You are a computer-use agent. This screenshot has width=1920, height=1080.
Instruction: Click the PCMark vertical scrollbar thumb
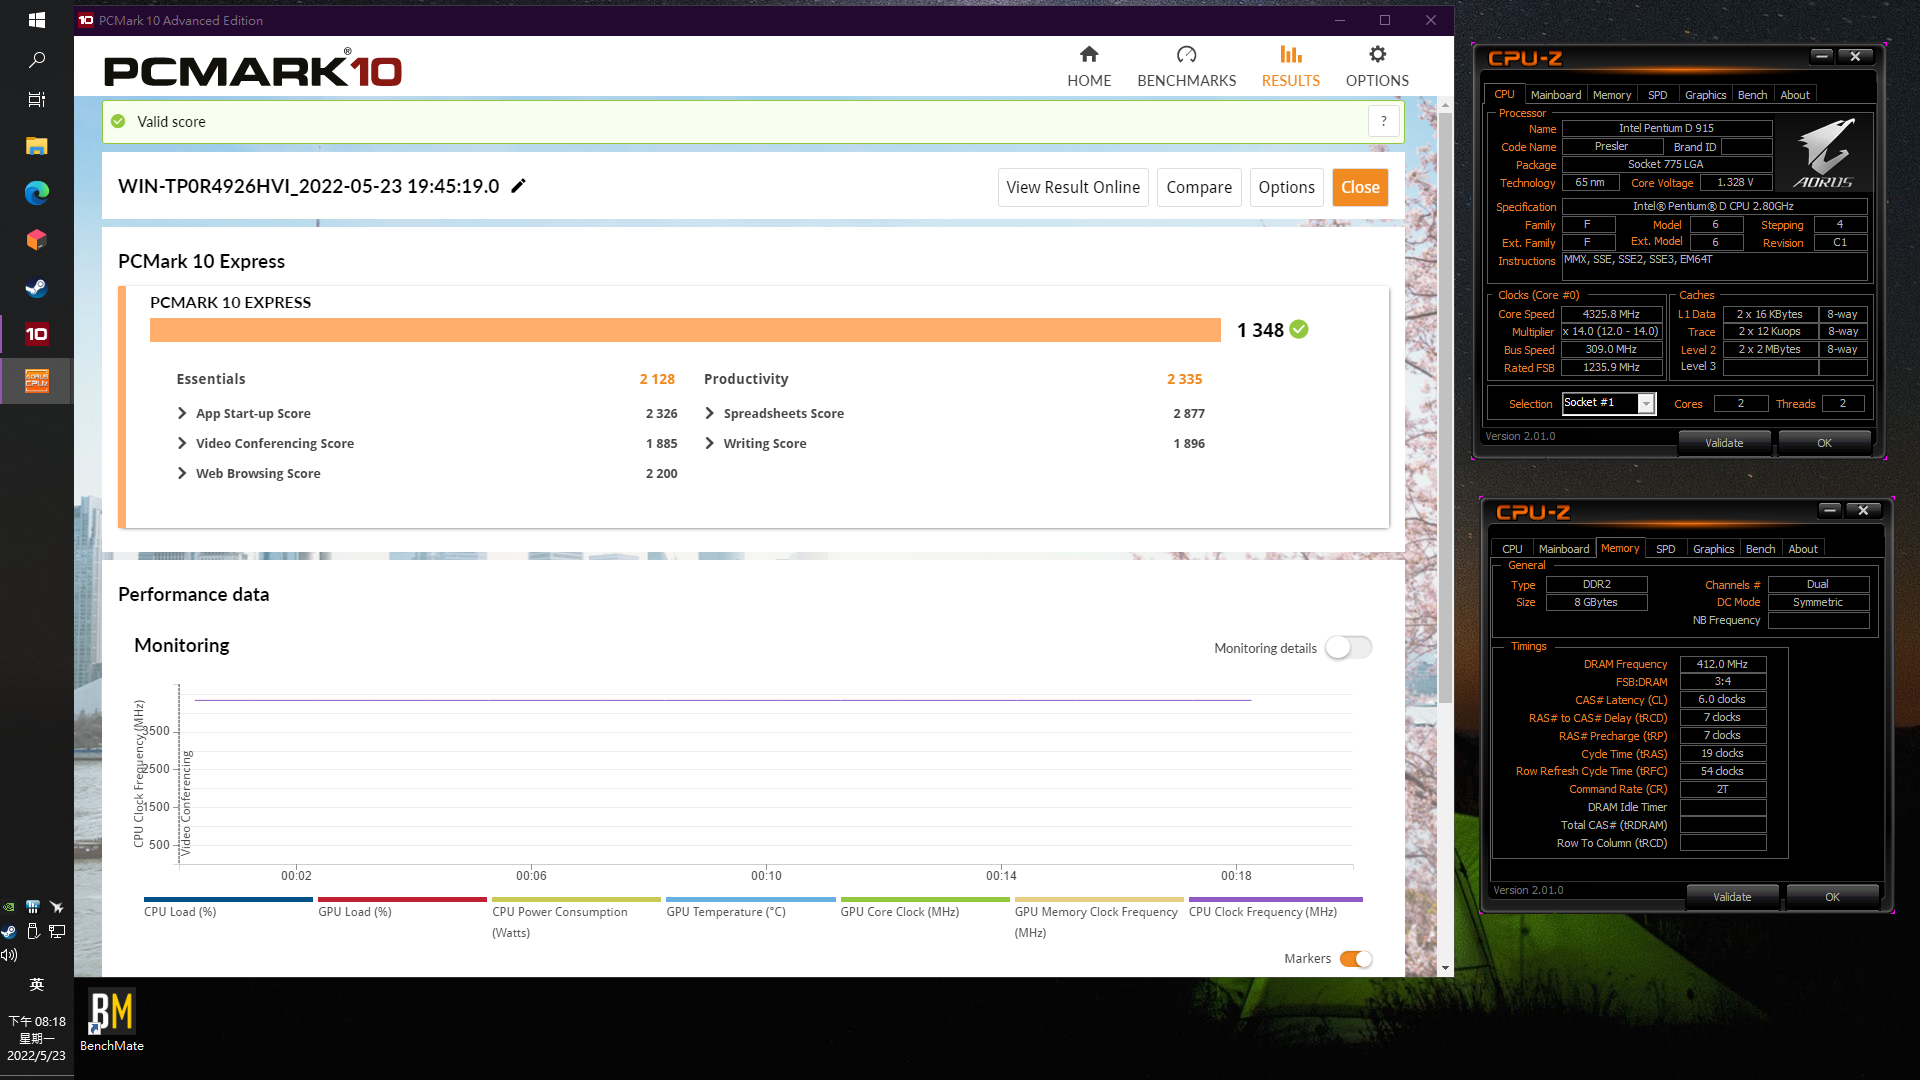point(1445,406)
